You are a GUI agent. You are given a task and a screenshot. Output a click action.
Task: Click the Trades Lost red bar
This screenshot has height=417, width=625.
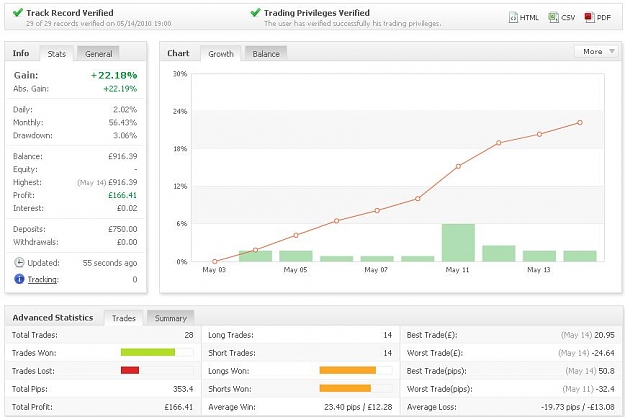[130, 370]
